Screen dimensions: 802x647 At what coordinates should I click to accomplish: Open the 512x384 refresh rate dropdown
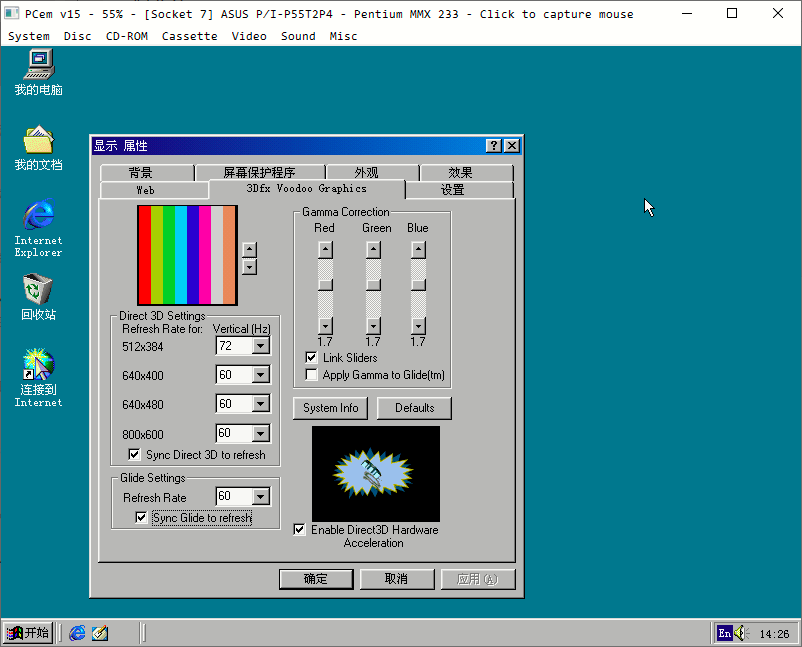pos(261,346)
